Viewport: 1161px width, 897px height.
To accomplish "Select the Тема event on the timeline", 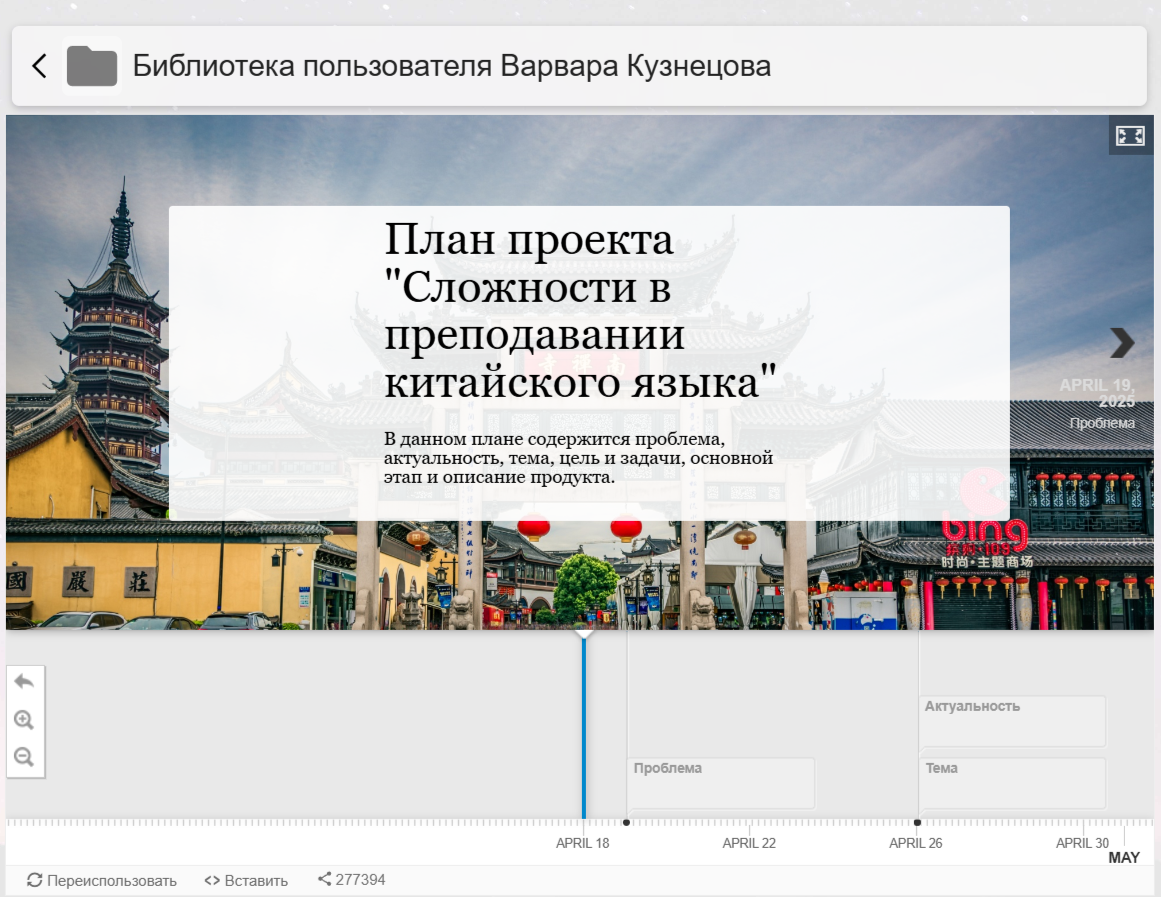I will pyautogui.click(x=1012, y=783).
